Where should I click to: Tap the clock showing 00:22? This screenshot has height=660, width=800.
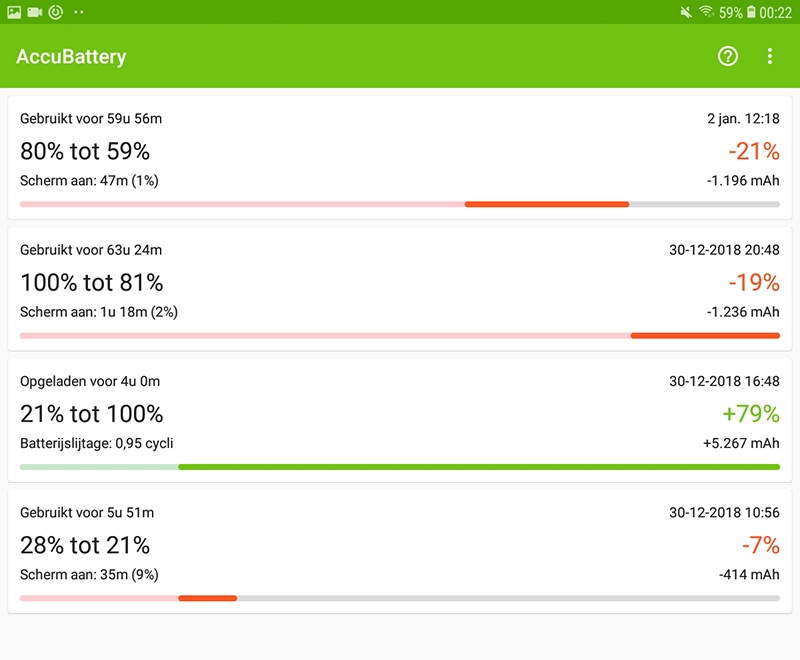click(776, 12)
